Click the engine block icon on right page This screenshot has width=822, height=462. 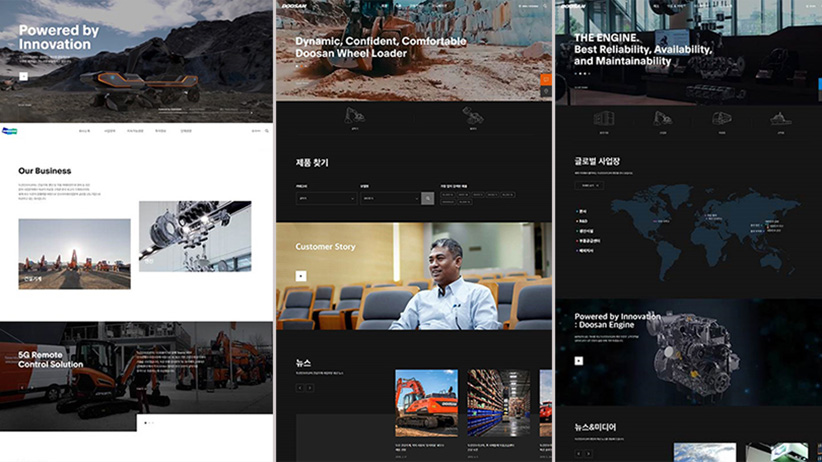point(604,119)
